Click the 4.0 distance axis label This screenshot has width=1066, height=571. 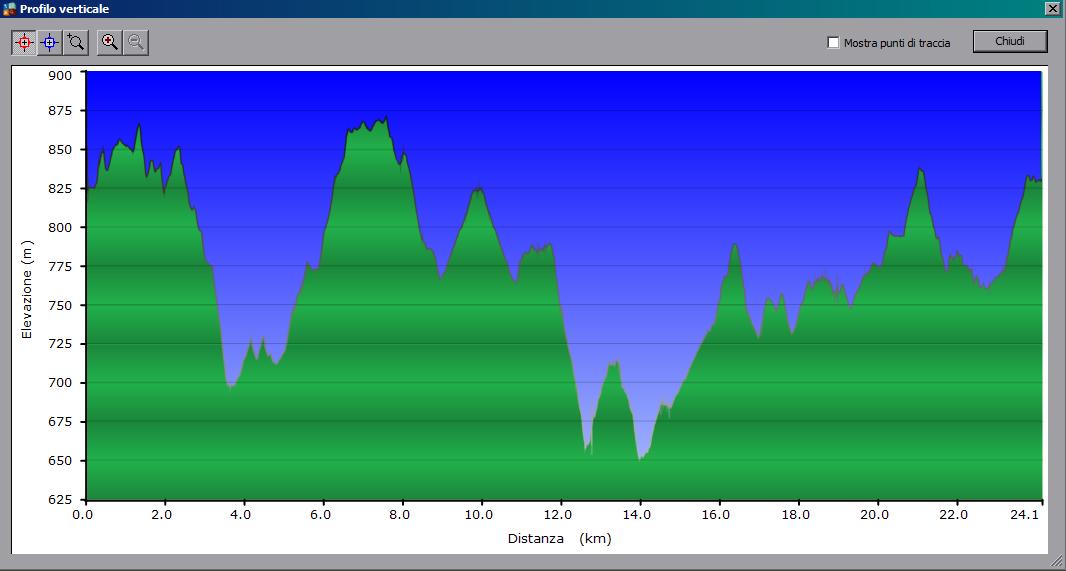tap(241, 515)
